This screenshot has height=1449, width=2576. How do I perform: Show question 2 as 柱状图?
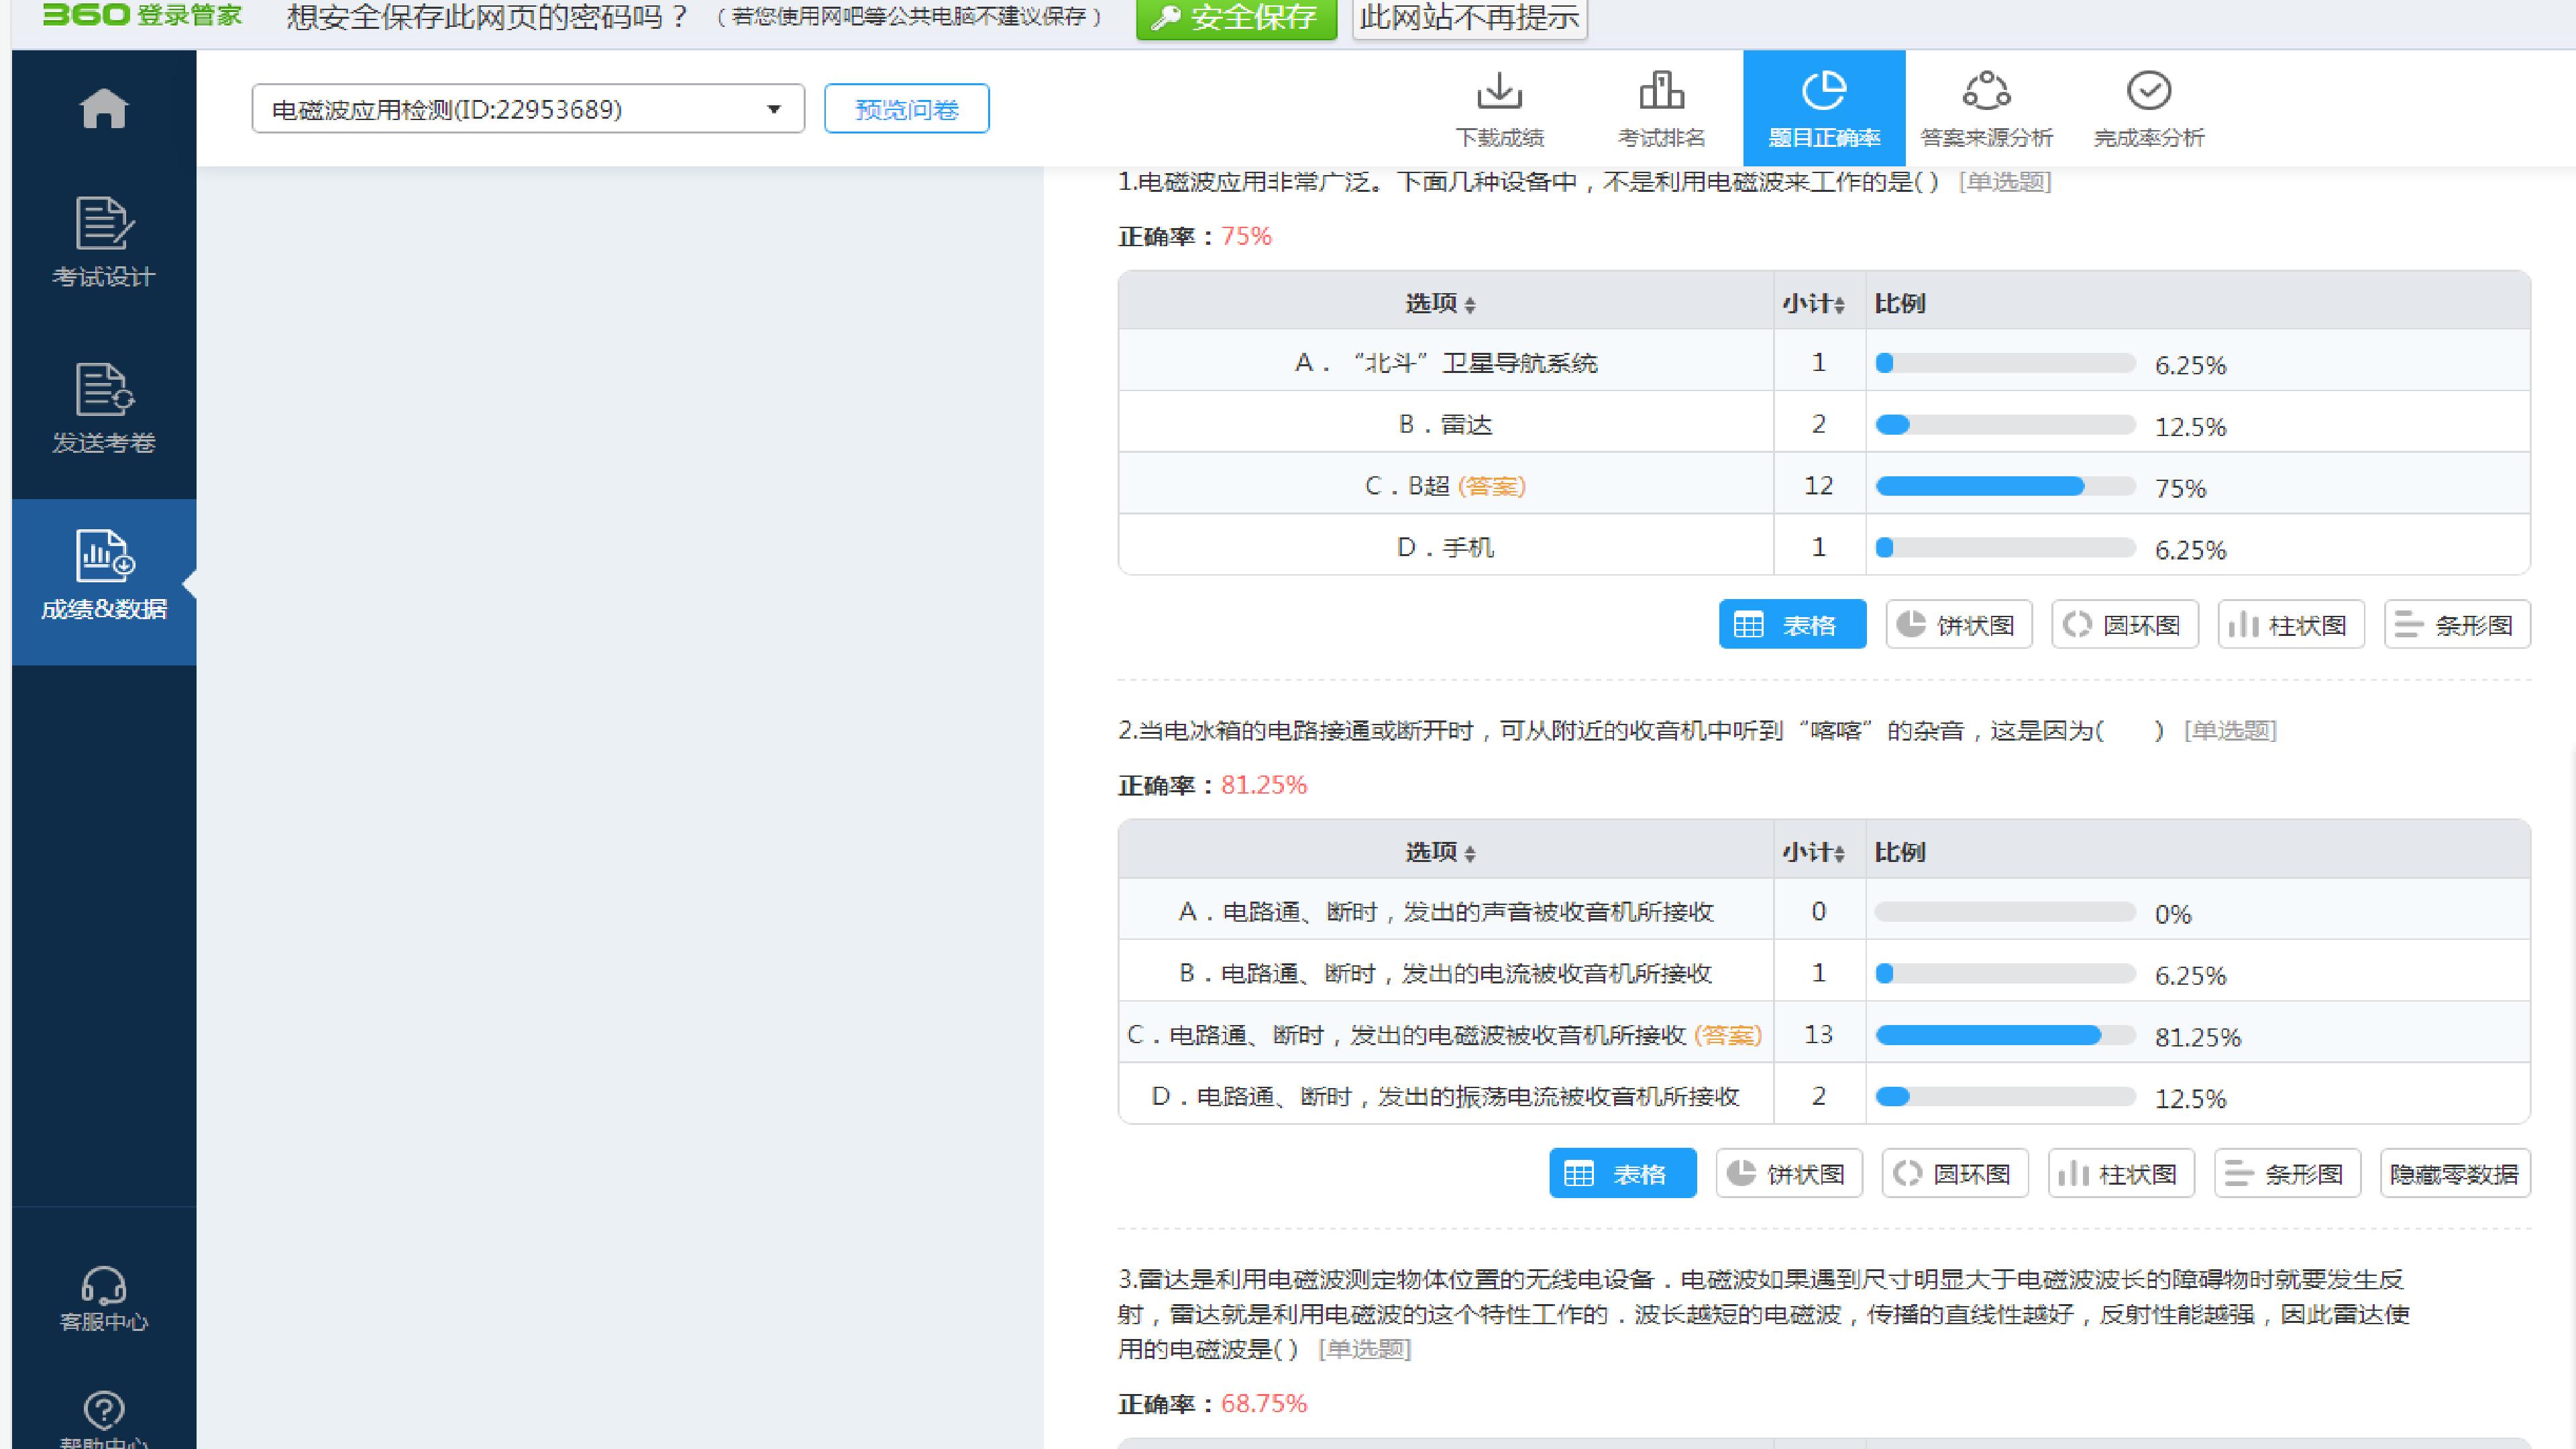[2121, 1173]
